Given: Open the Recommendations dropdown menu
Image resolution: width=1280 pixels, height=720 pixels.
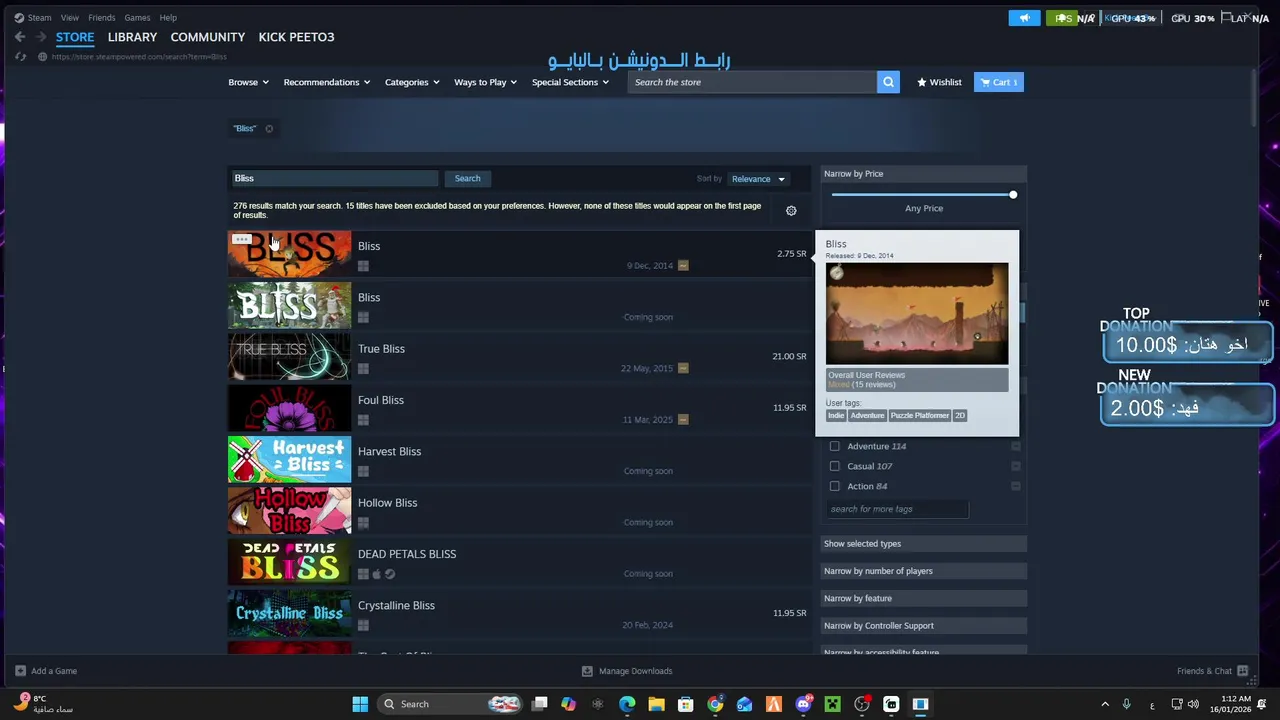Looking at the screenshot, I should (327, 82).
